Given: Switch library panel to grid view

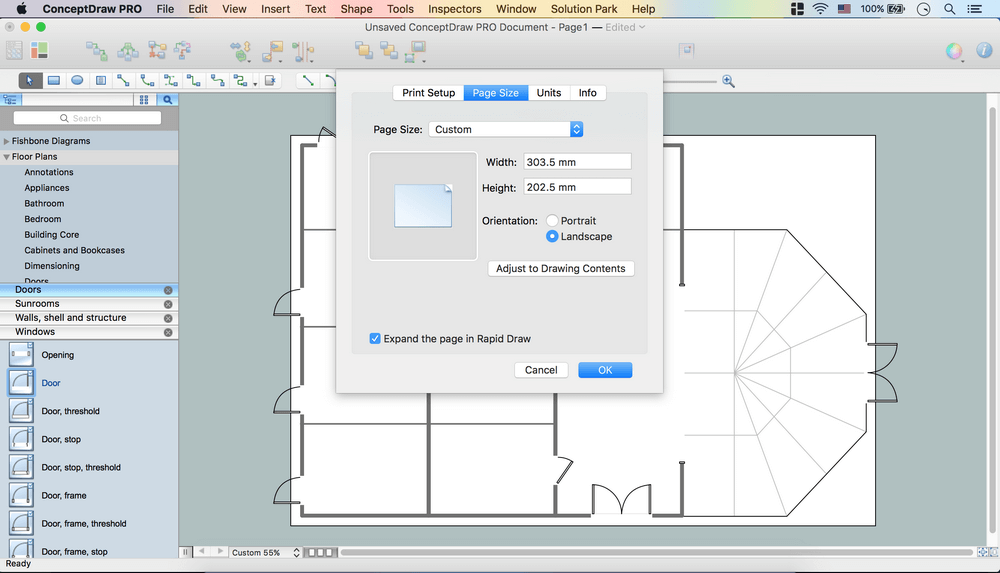Looking at the screenshot, I should click(144, 100).
